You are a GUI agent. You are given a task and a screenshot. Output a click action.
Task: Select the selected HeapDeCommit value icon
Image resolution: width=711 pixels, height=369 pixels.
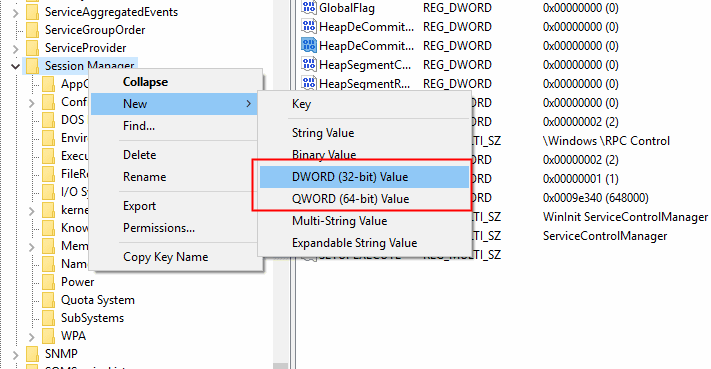tap(309, 45)
